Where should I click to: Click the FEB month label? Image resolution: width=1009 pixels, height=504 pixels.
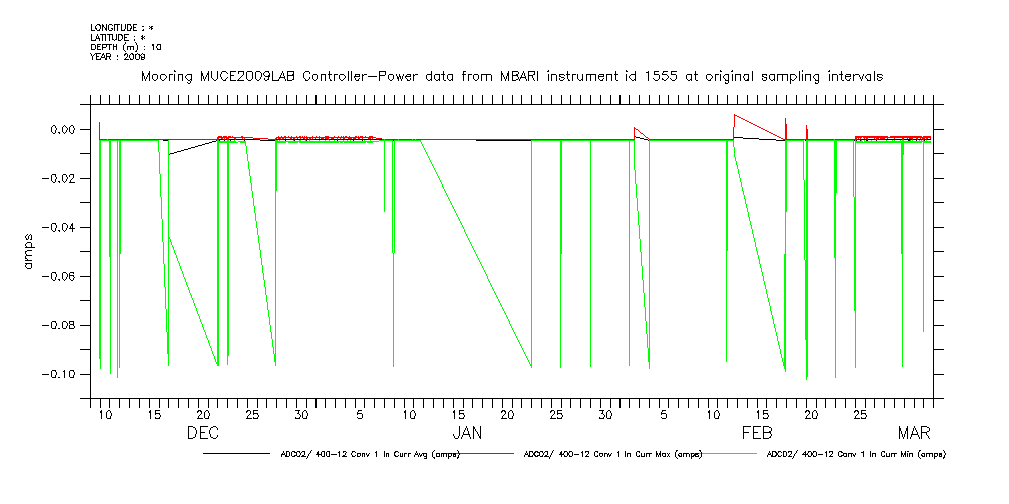point(758,433)
